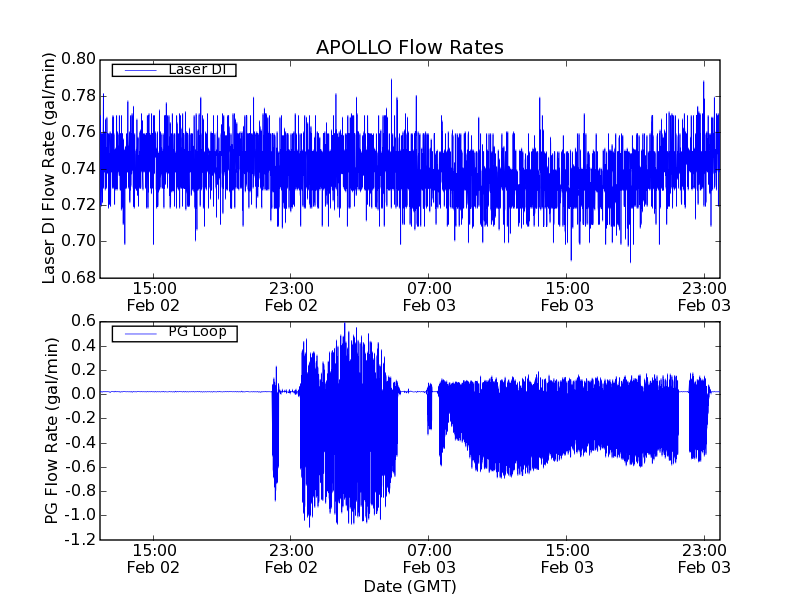Click the "Date (GMT)" x-axis label
The width and height of the screenshot is (800, 600).
pos(410,587)
